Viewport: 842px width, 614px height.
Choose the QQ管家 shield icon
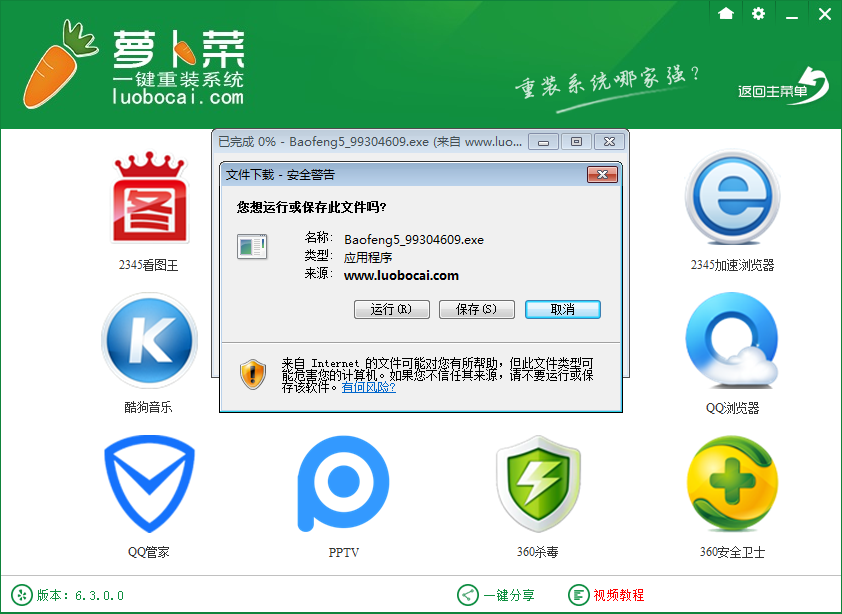tap(149, 483)
